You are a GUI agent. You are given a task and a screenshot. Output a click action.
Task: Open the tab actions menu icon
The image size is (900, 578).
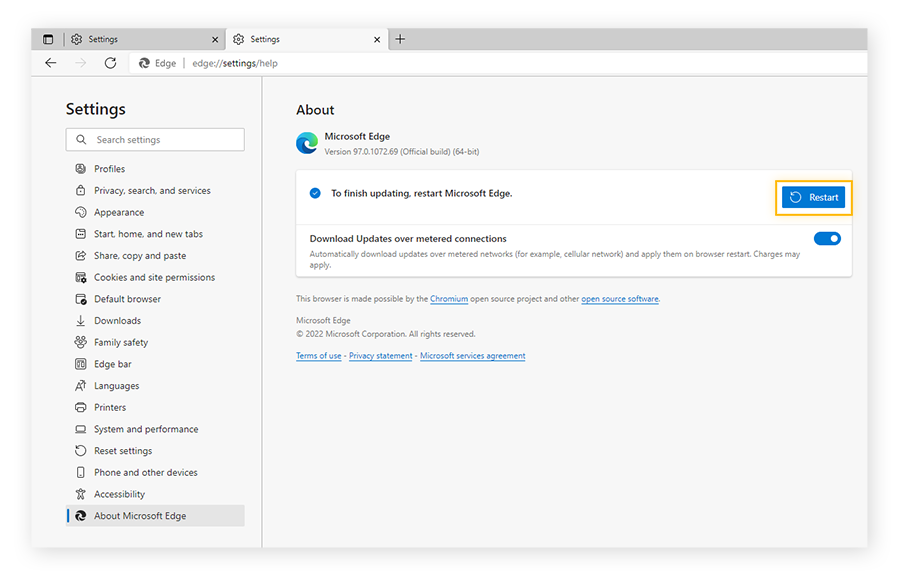[x=48, y=39]
